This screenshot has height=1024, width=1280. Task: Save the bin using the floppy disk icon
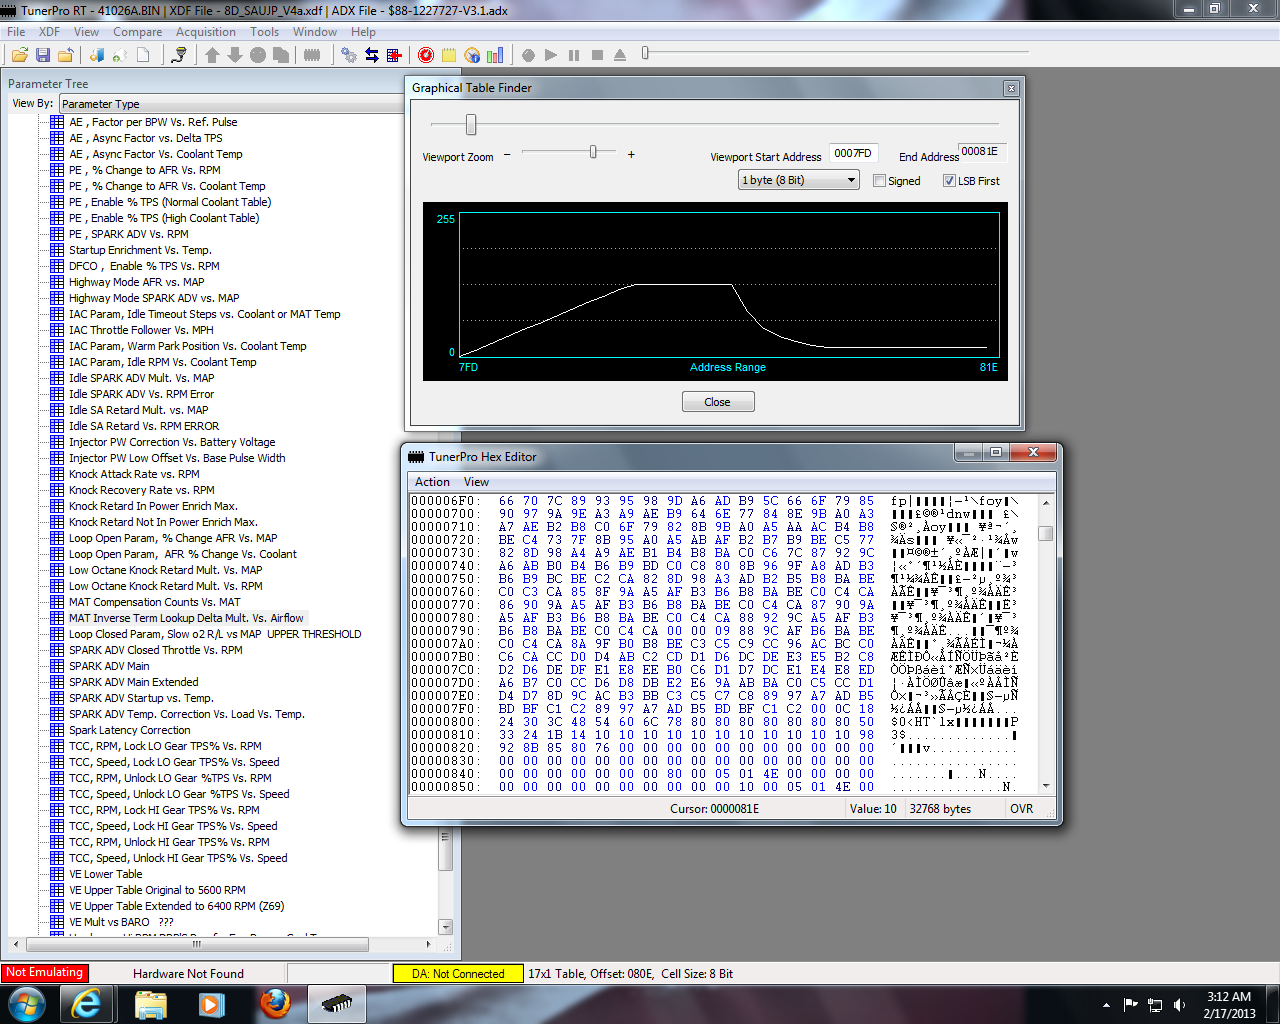[x=43, y=55]
